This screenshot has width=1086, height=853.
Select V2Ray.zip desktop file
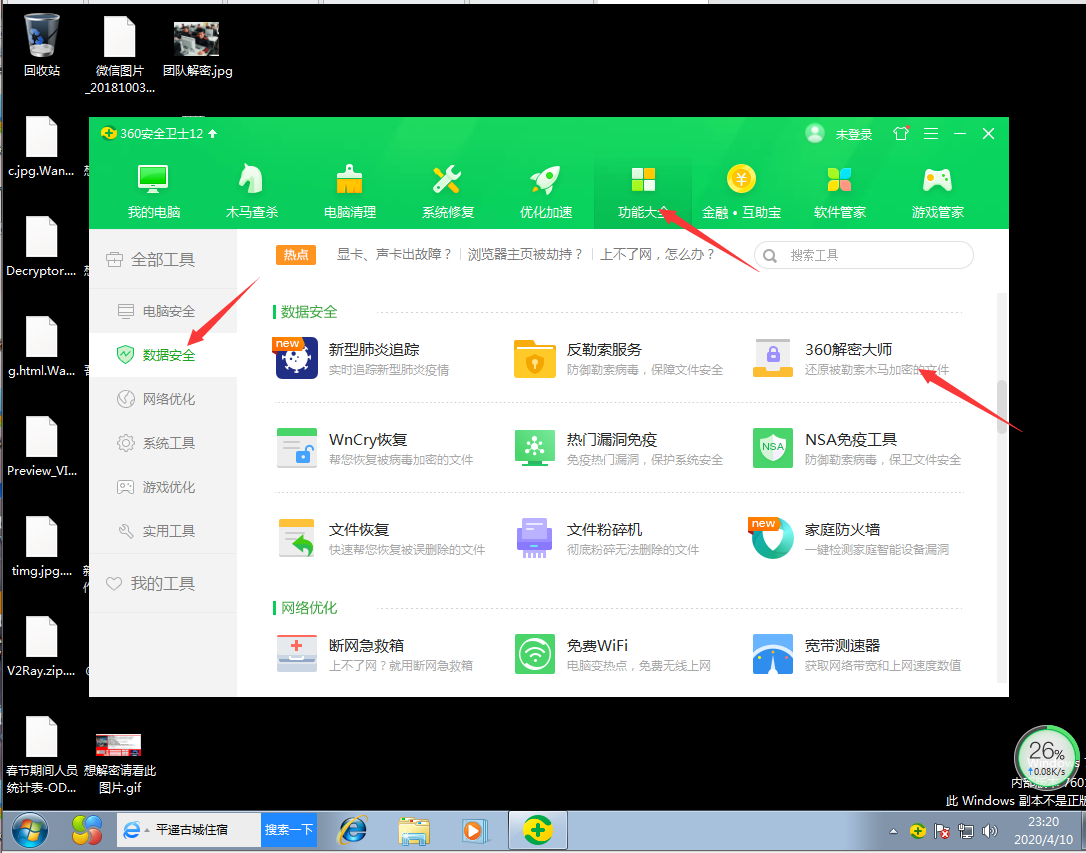(x=42, y=647)
